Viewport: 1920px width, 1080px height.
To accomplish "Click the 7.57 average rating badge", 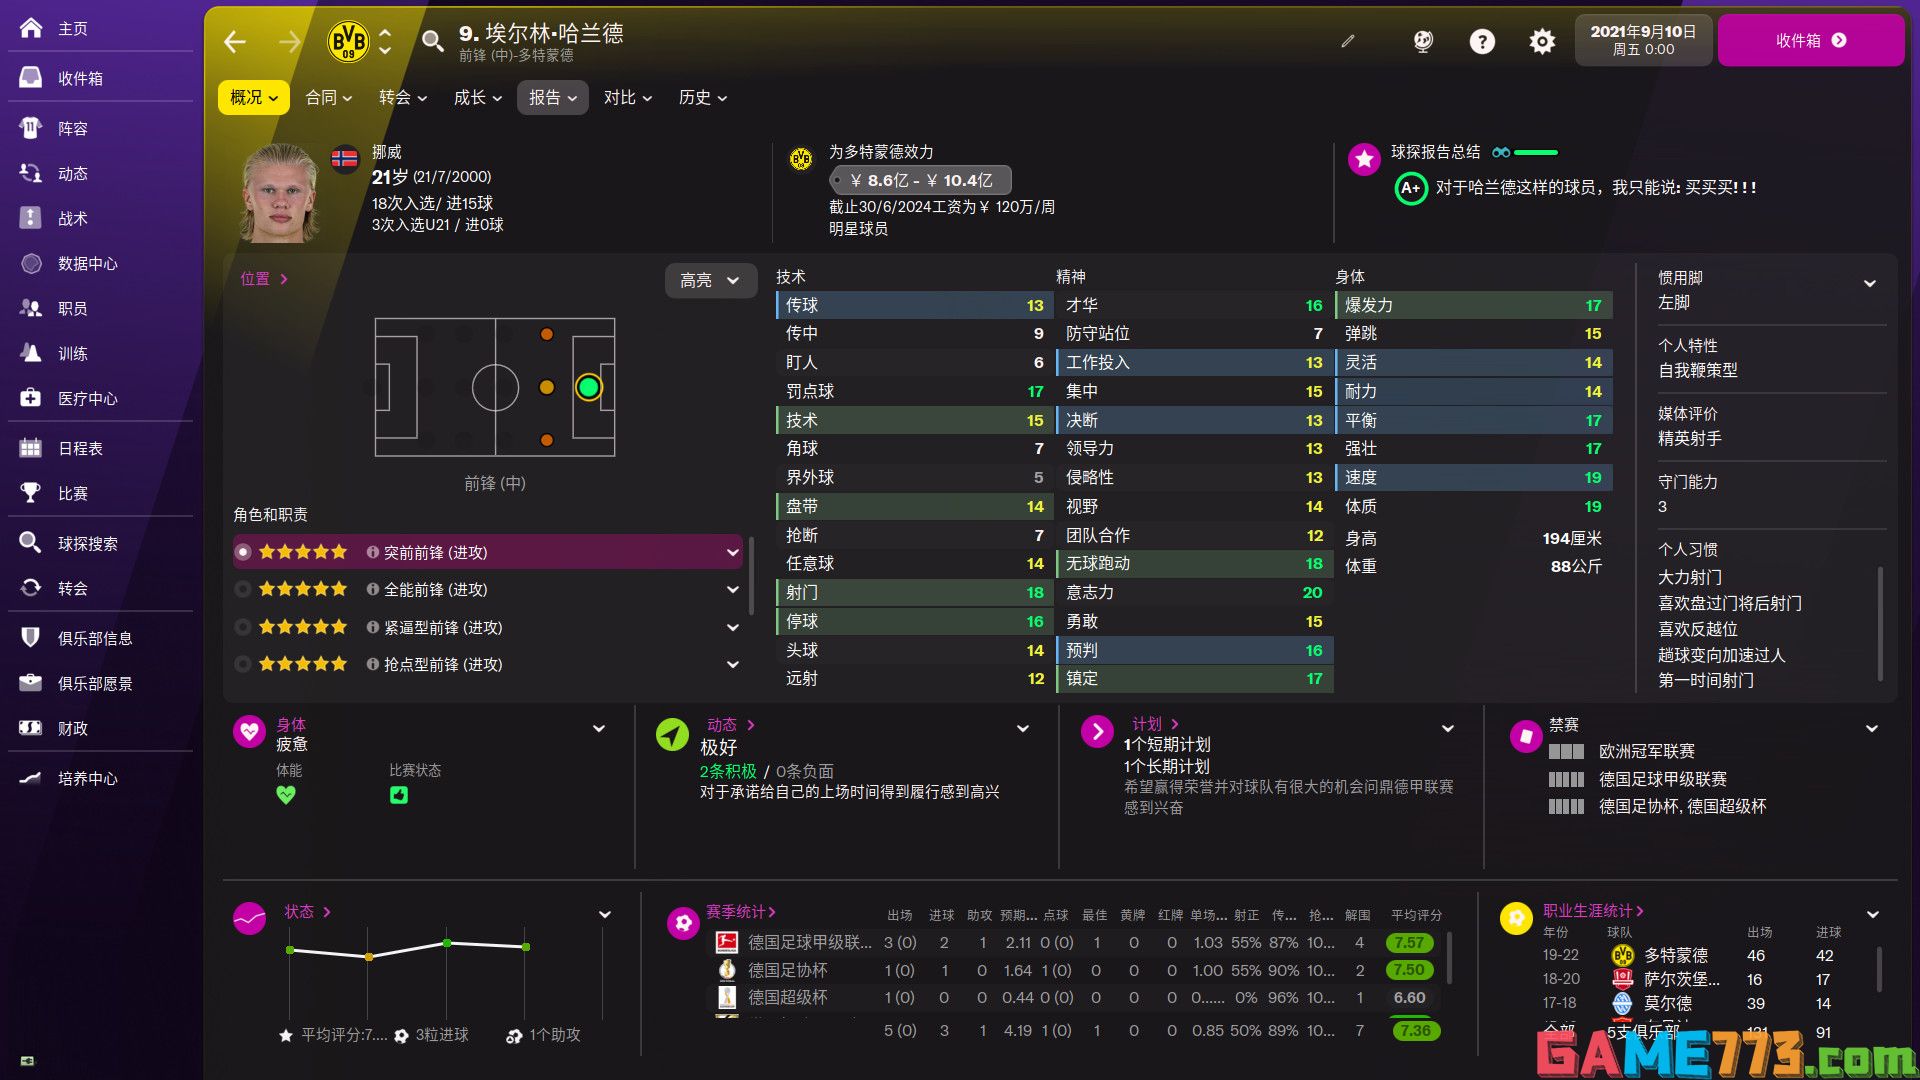I will (1409, 943).
